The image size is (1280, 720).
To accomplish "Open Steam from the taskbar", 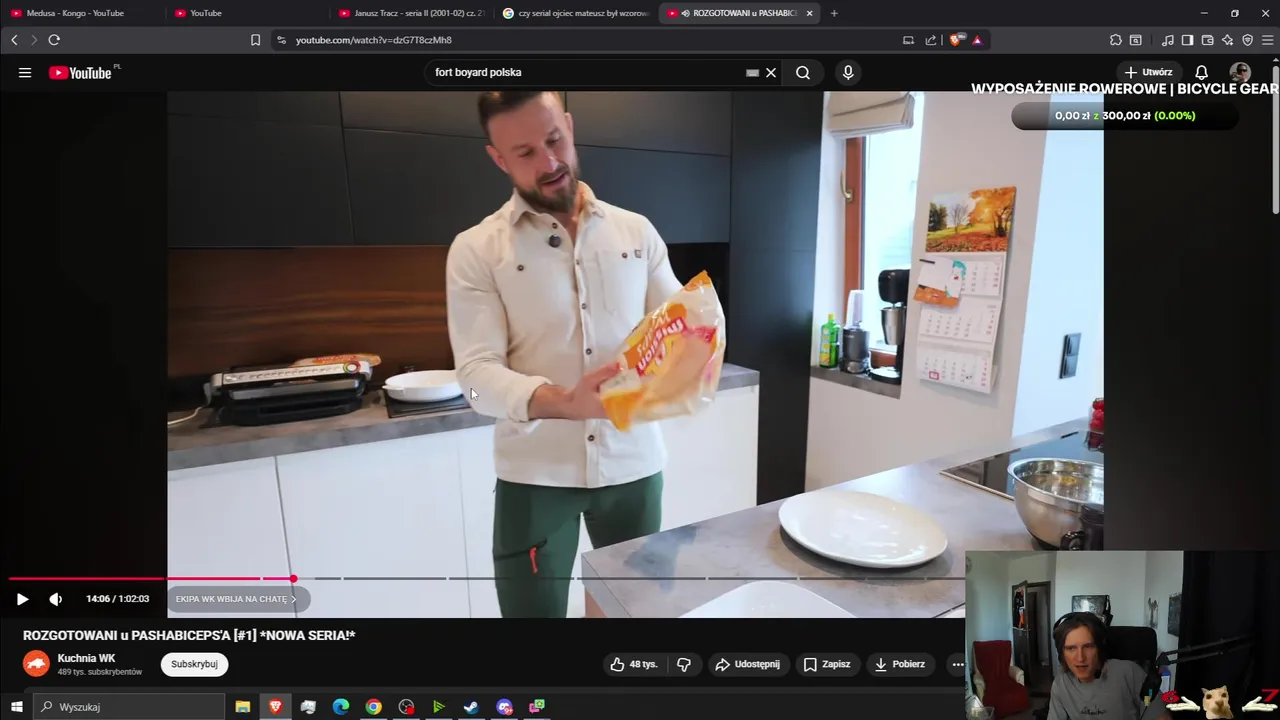I will pos(471,707).
